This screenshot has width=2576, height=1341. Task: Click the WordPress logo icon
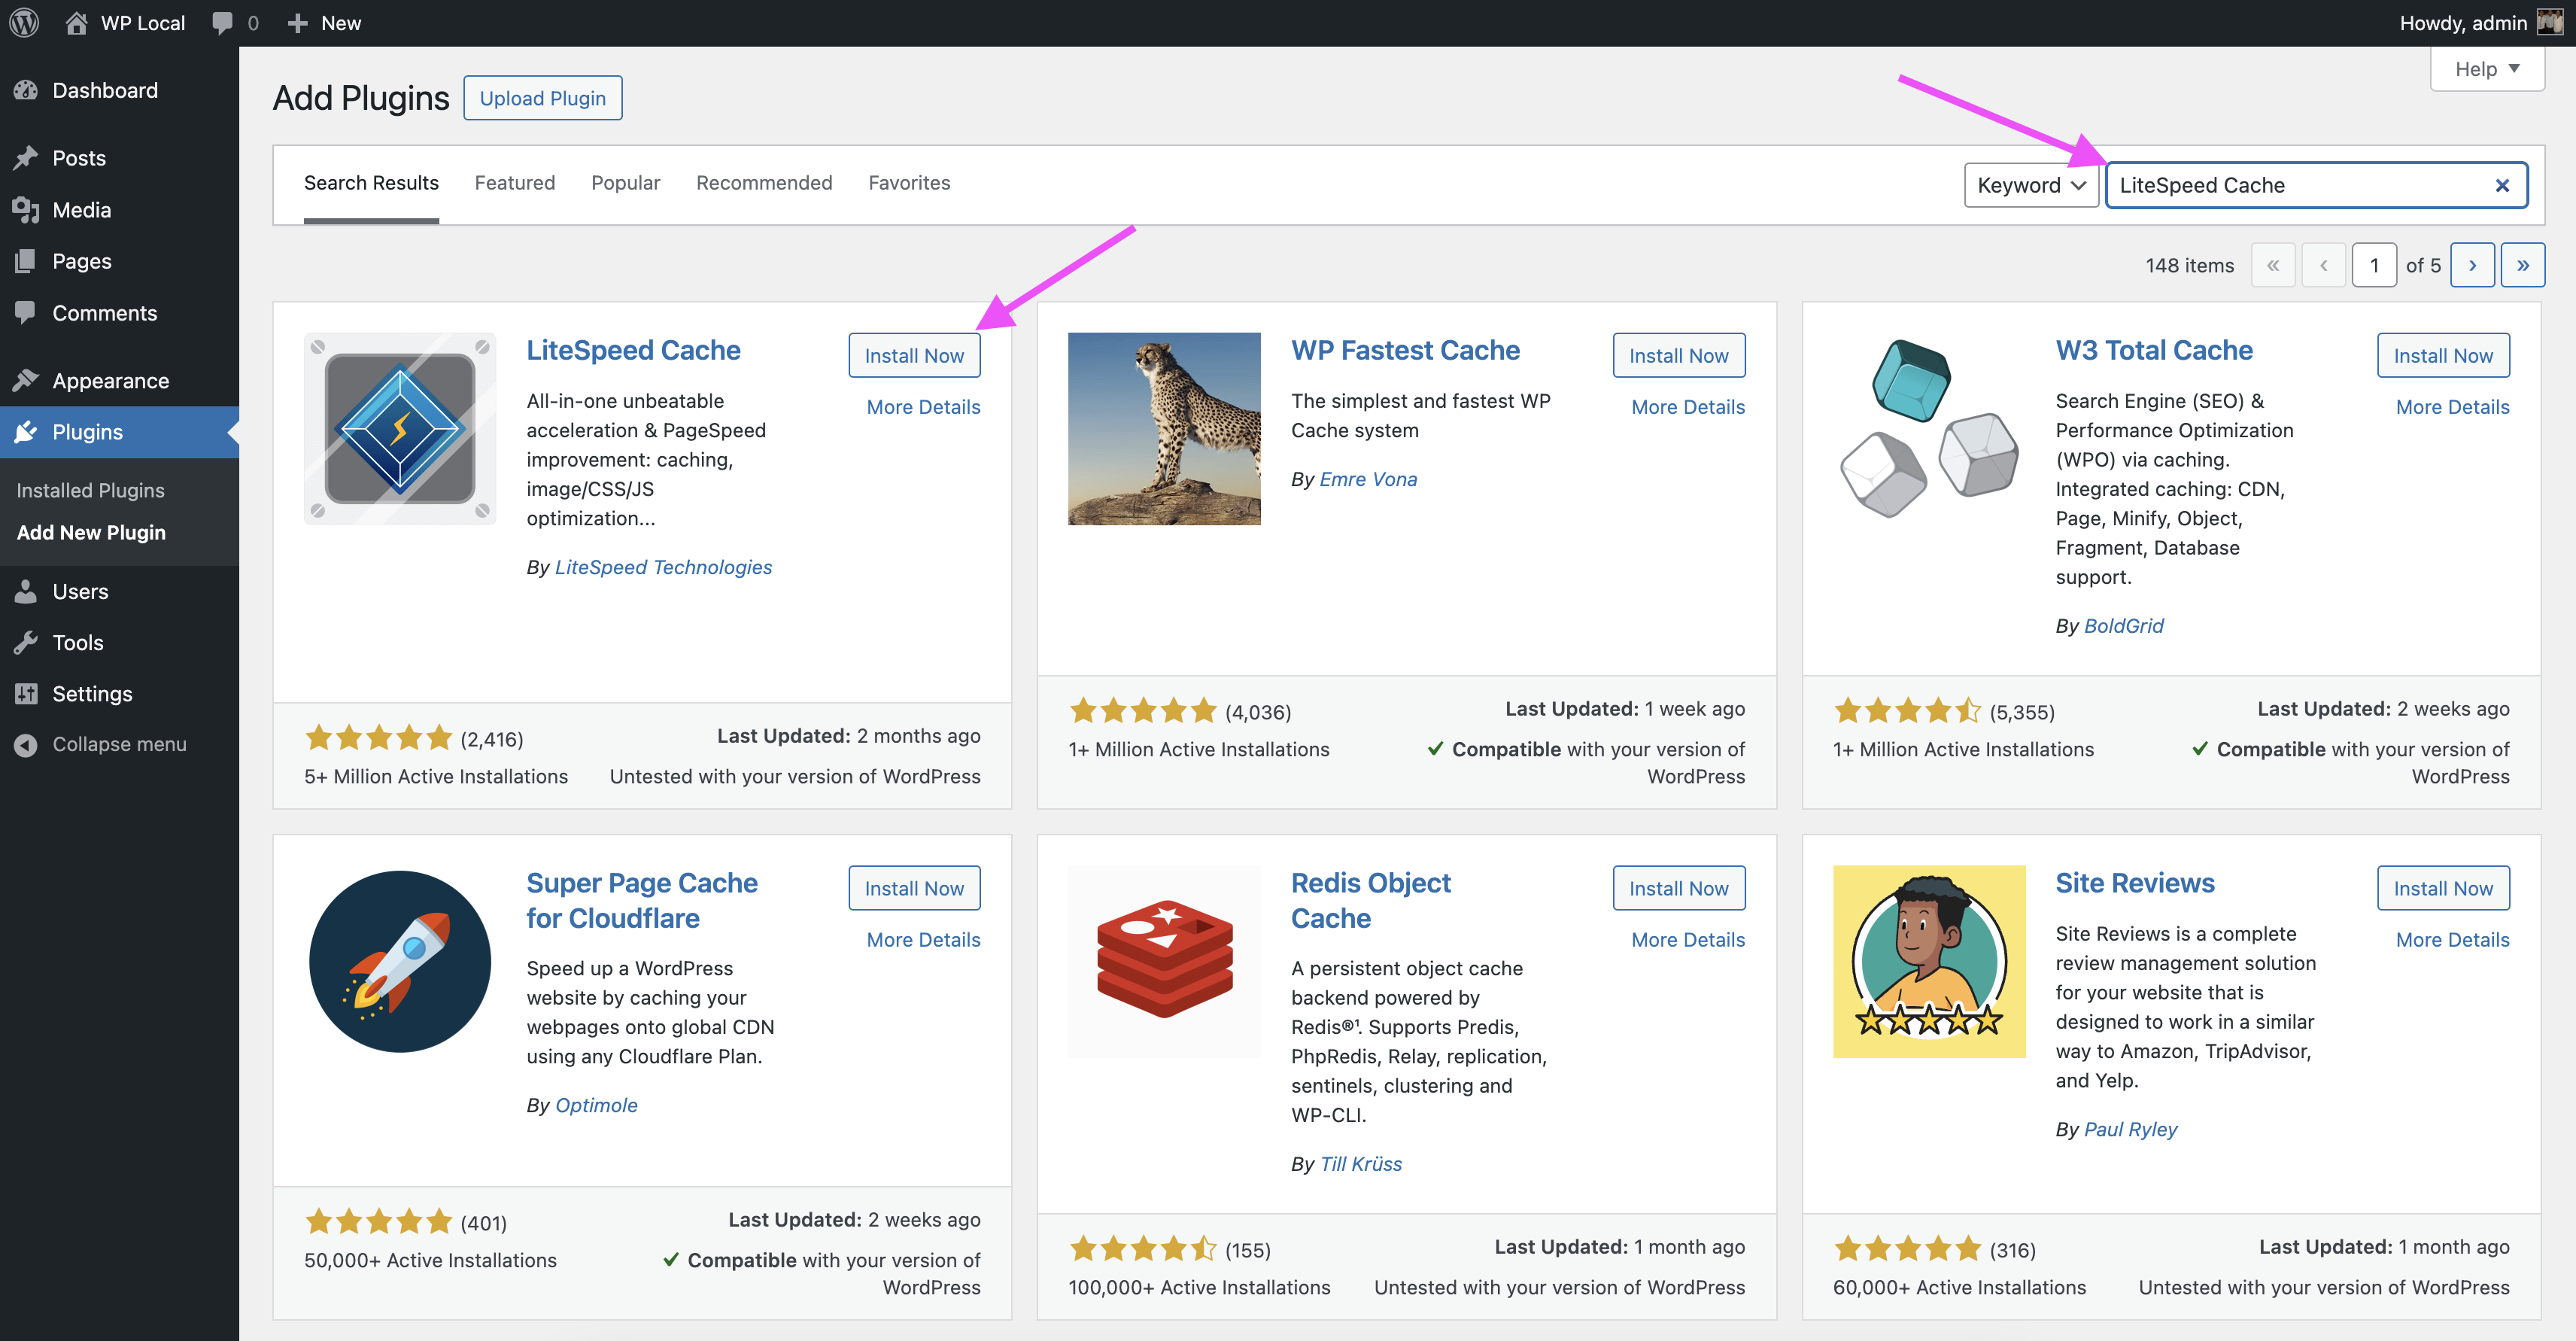[x=24, y=22]
